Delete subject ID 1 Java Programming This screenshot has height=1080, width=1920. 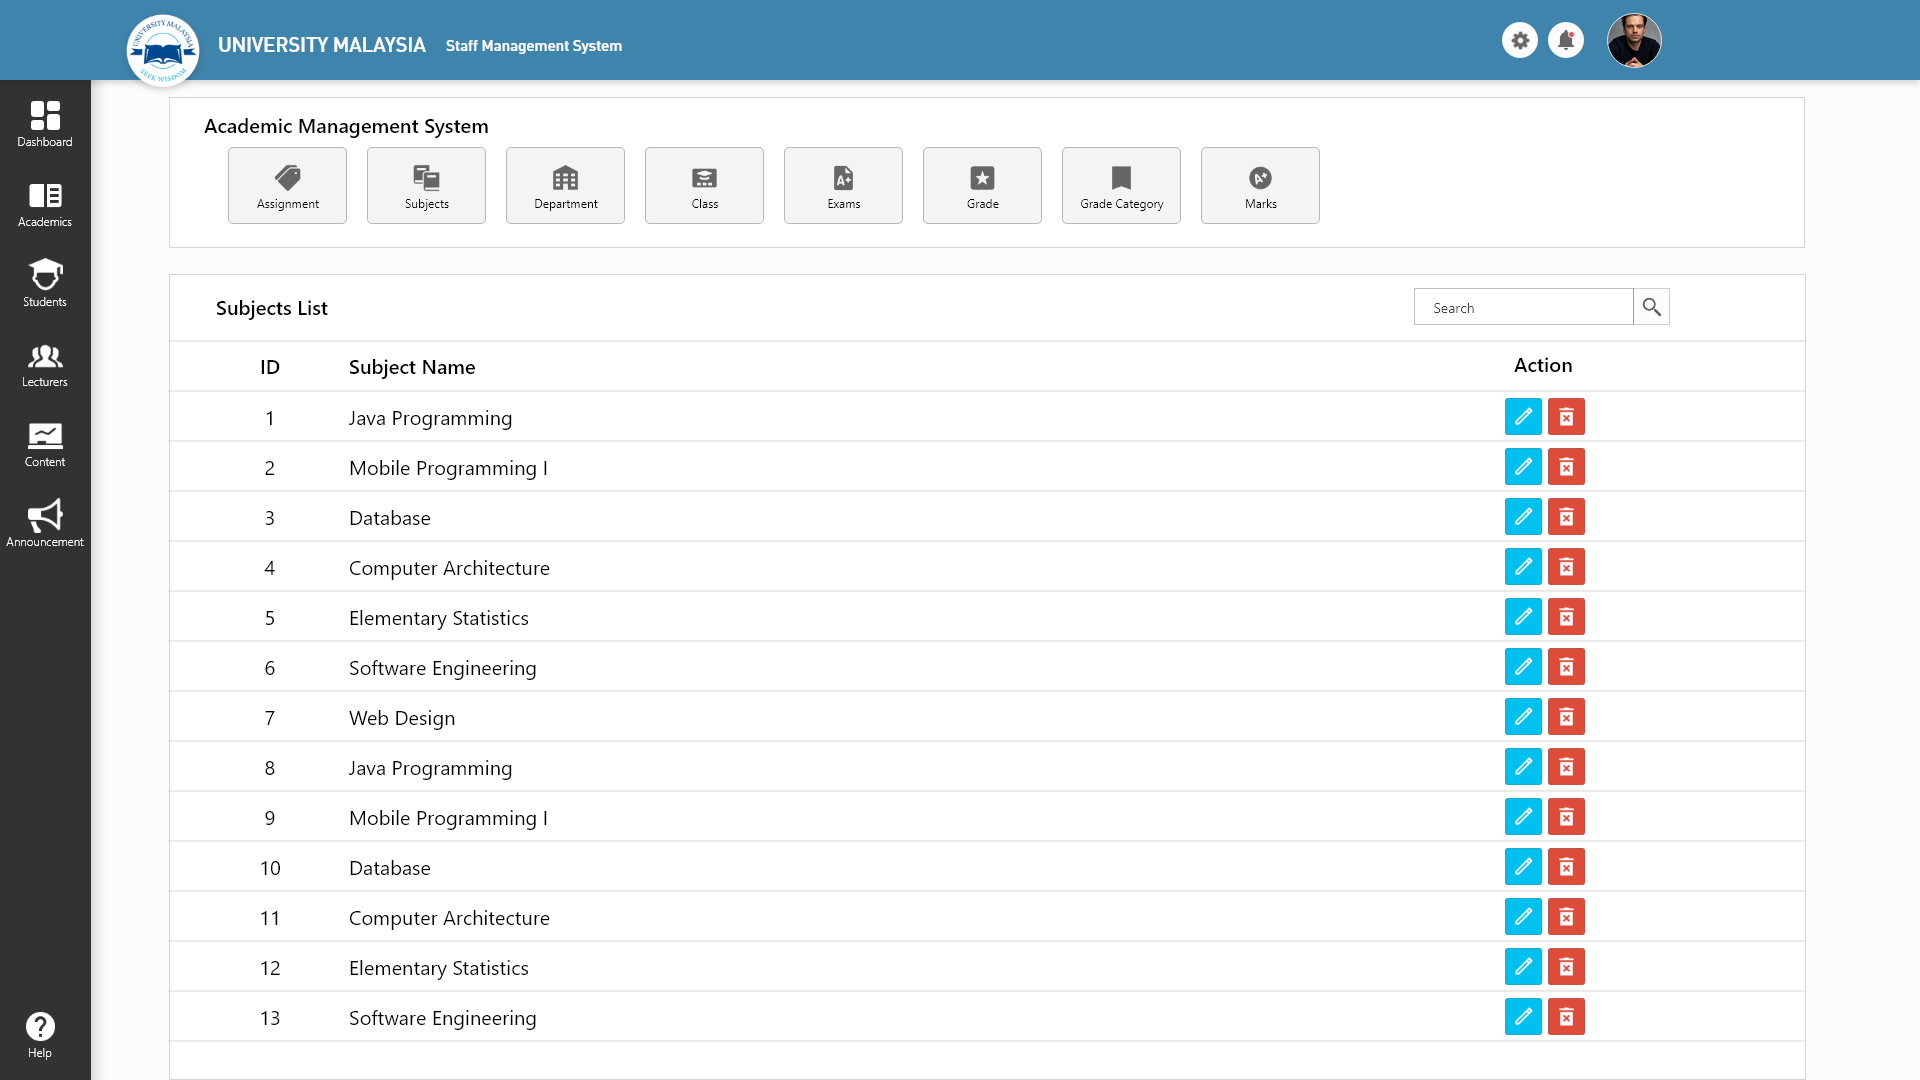point(1567,417)
